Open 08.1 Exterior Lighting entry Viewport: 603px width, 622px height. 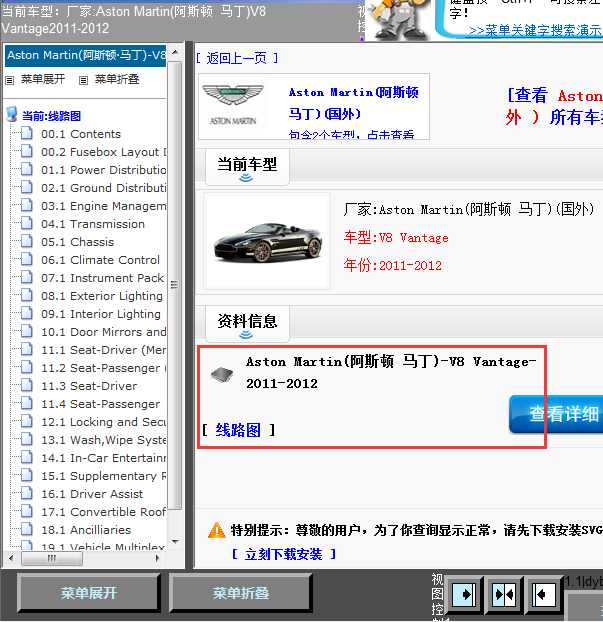tap(102, 296)
